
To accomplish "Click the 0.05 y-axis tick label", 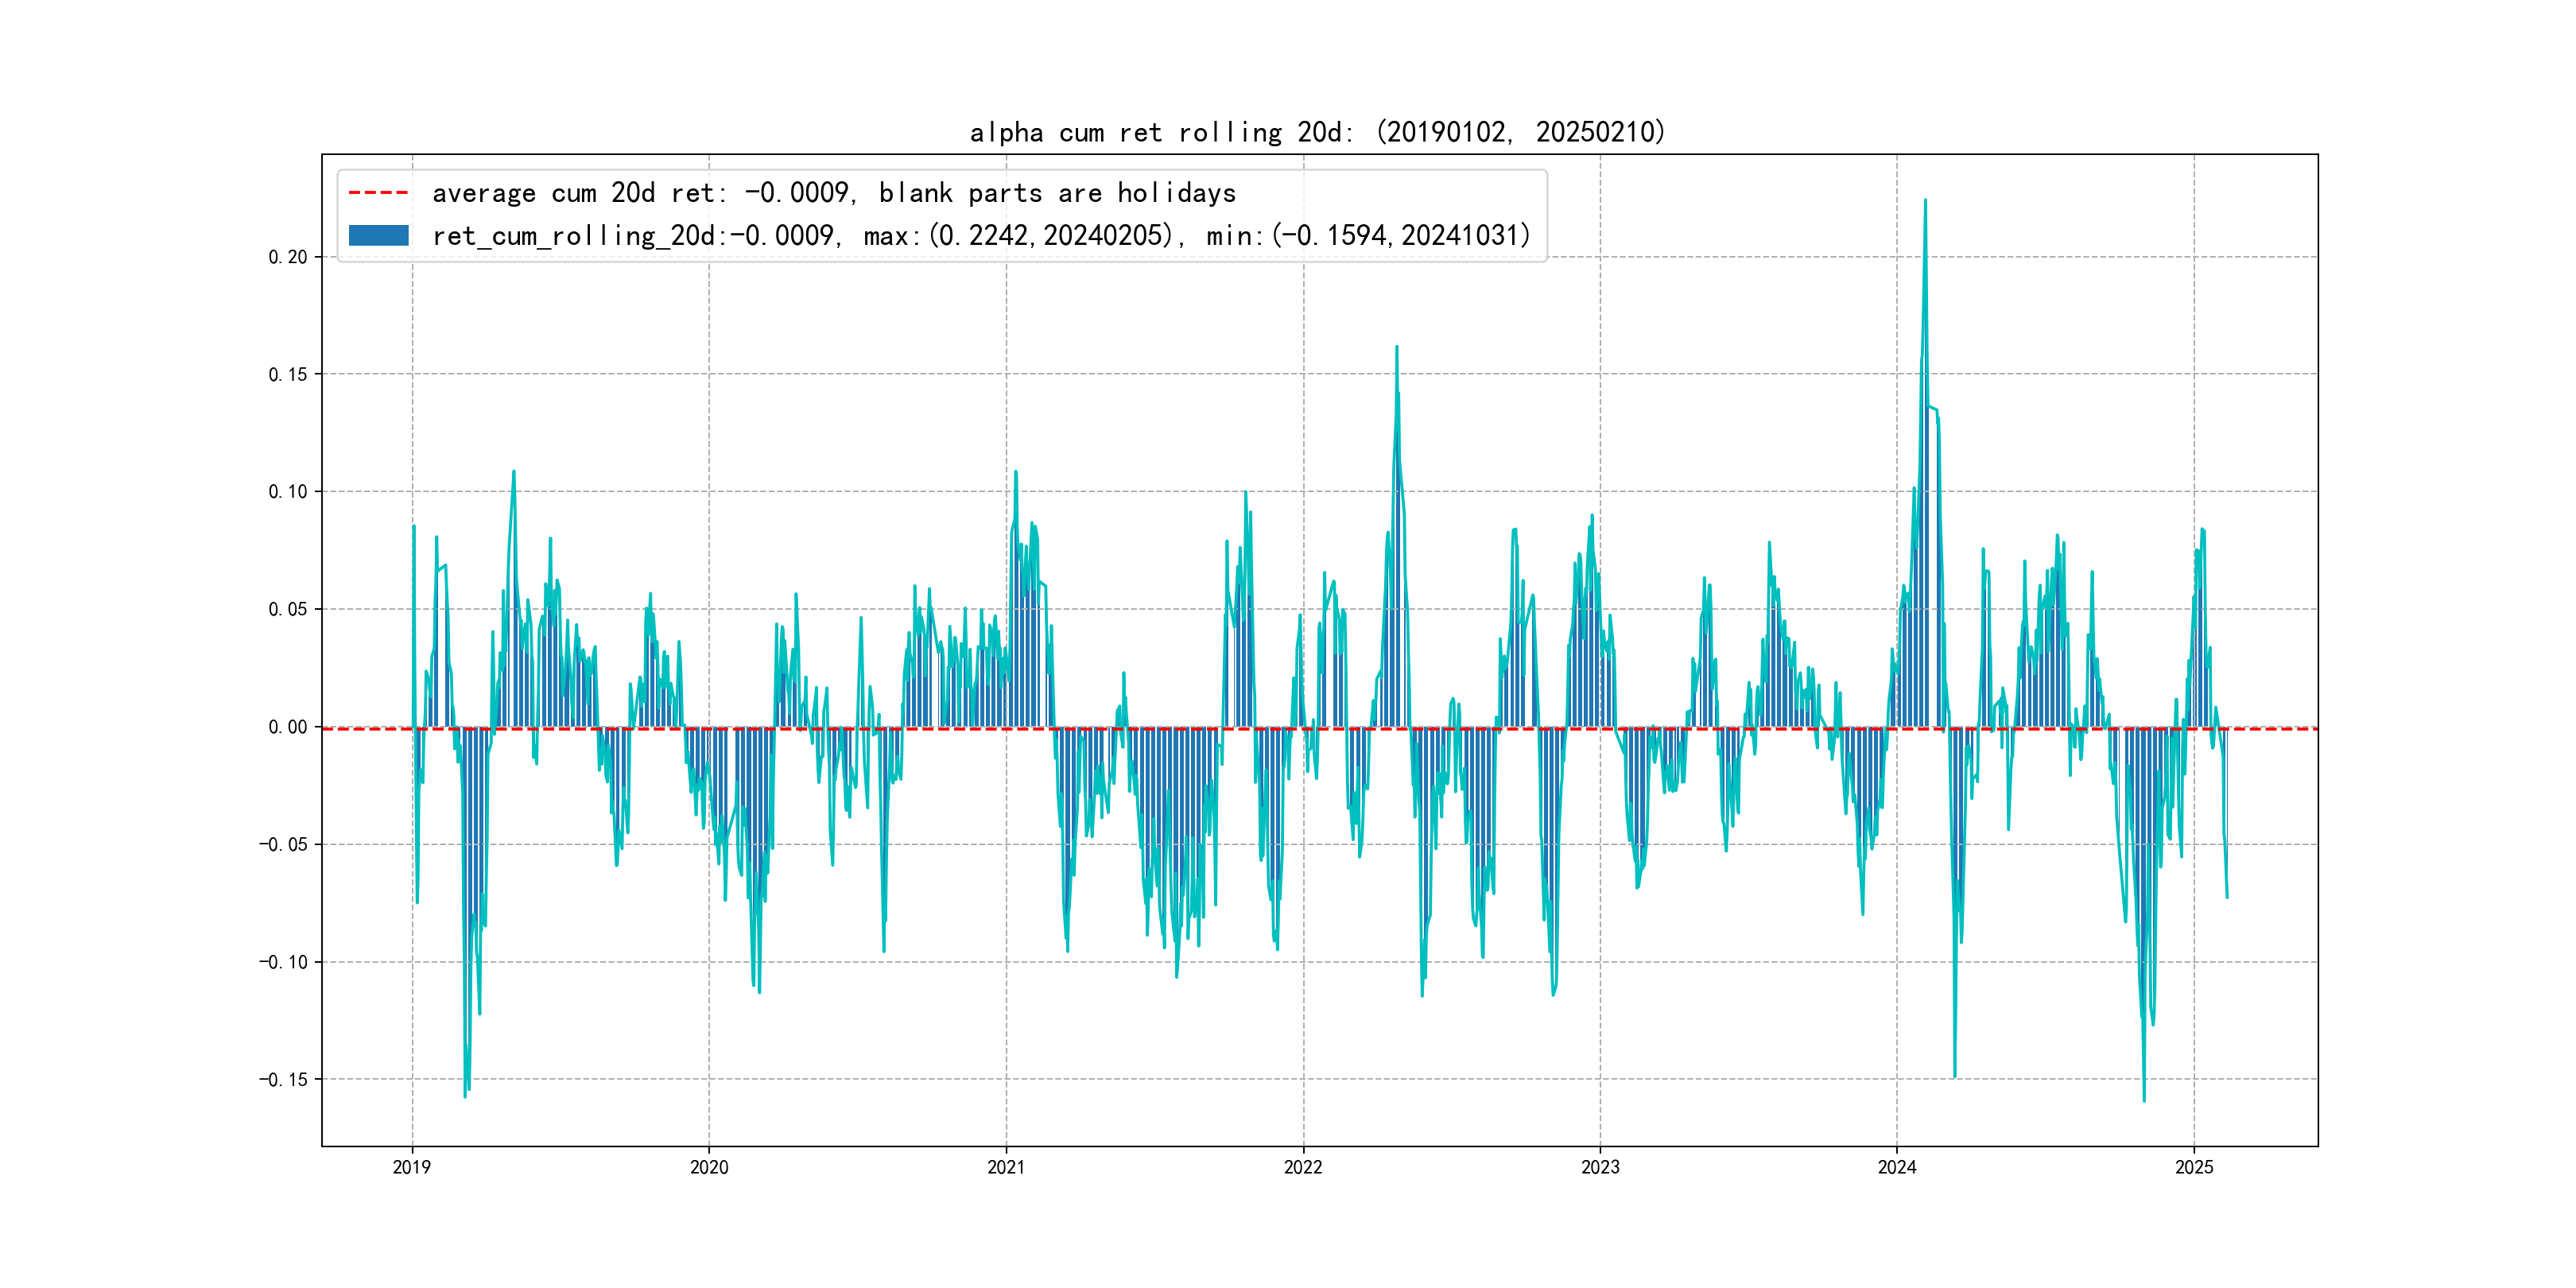I will (x=287, y=610).
